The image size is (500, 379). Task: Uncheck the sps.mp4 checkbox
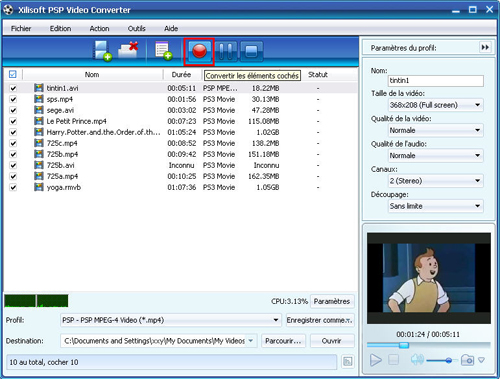tap(13, 99)
